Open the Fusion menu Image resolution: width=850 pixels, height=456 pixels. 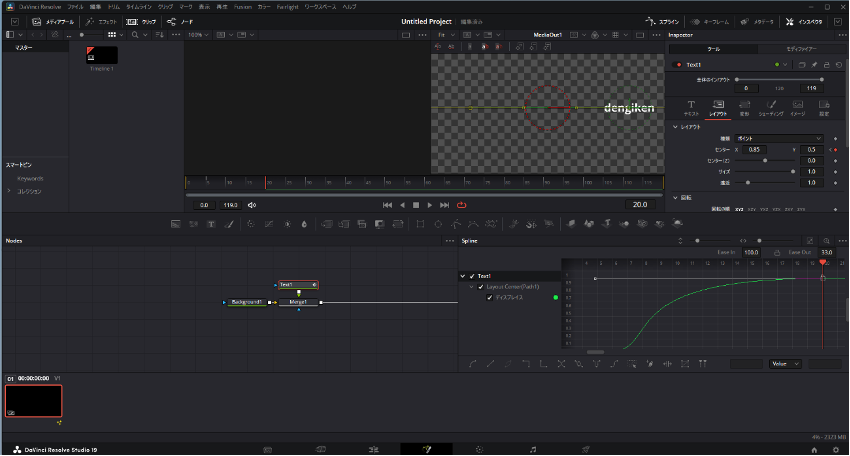[x=243, y=6]
